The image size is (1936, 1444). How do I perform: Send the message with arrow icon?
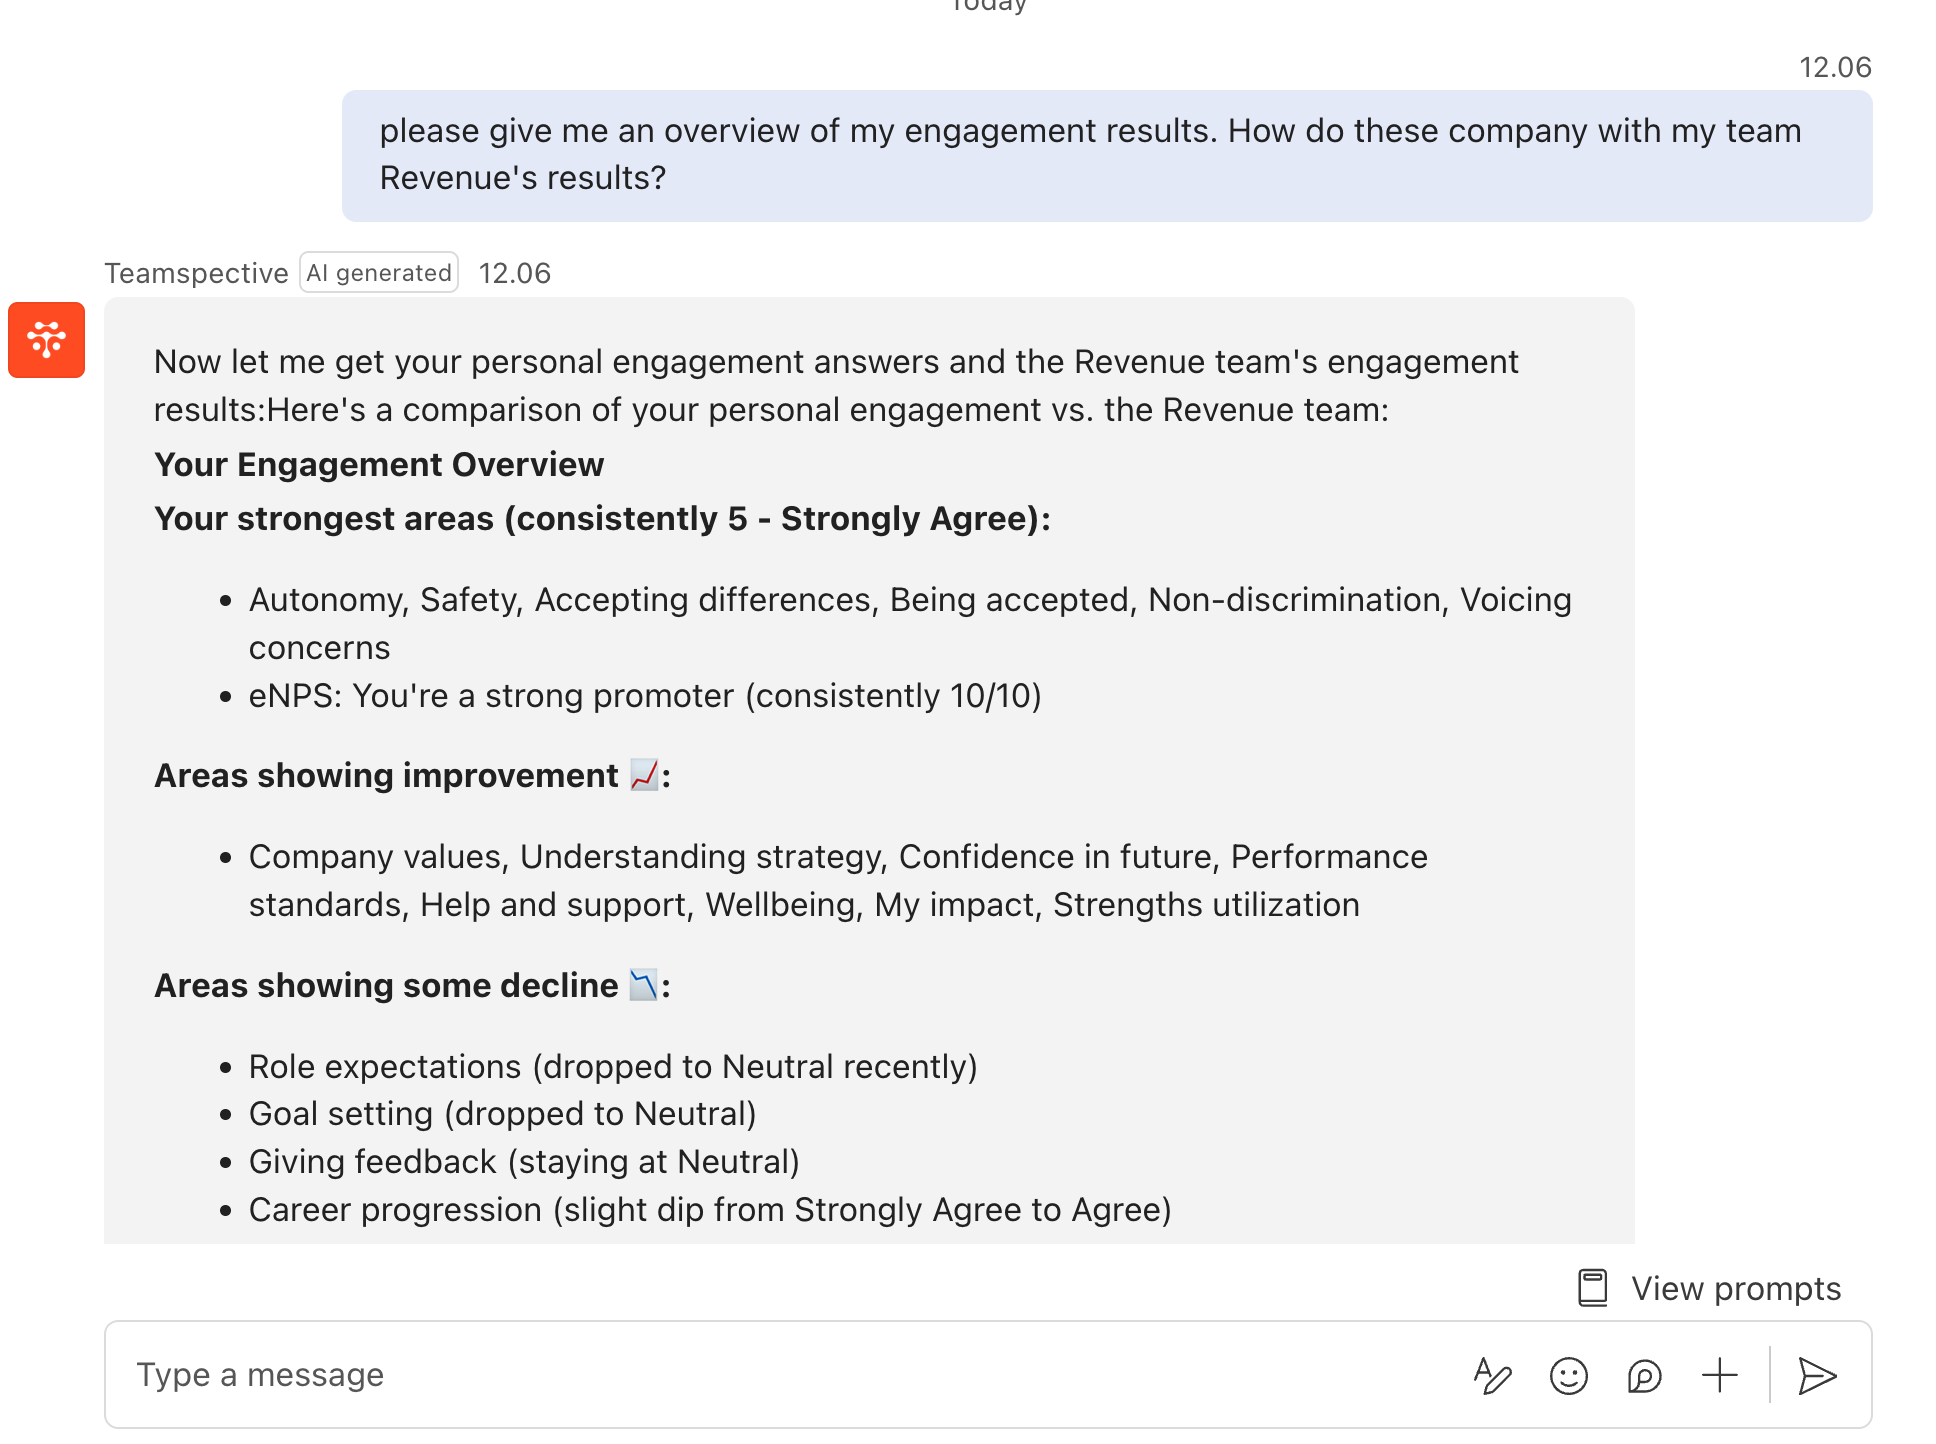tap(1817, 1376)
